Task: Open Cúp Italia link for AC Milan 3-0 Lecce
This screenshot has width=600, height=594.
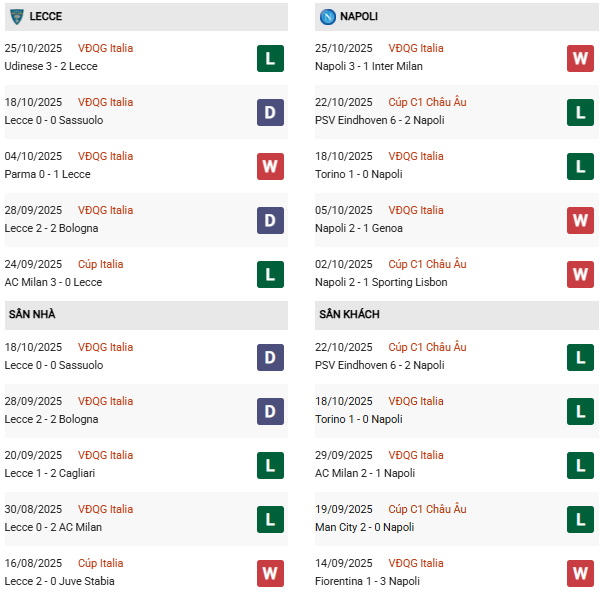Action: click(101, 264)
